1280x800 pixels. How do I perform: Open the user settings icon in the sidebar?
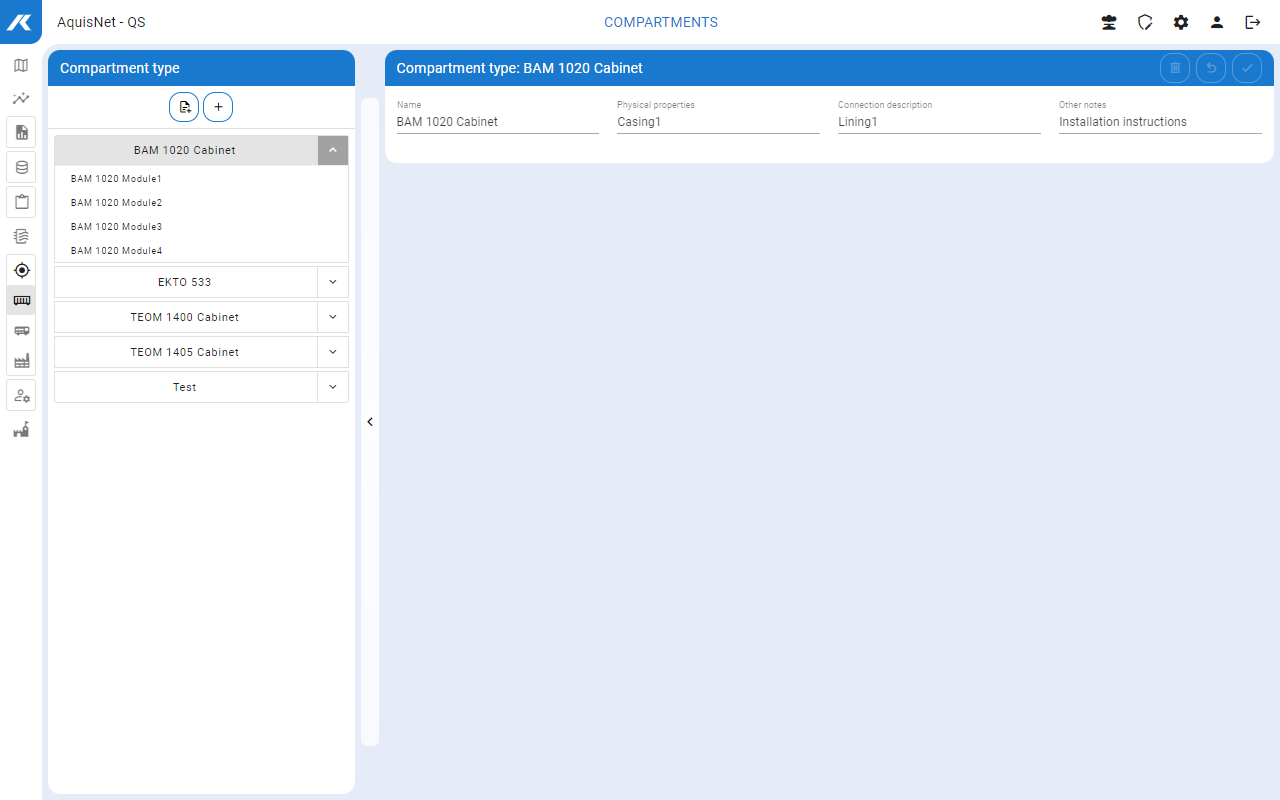click(x=21, y=396)
